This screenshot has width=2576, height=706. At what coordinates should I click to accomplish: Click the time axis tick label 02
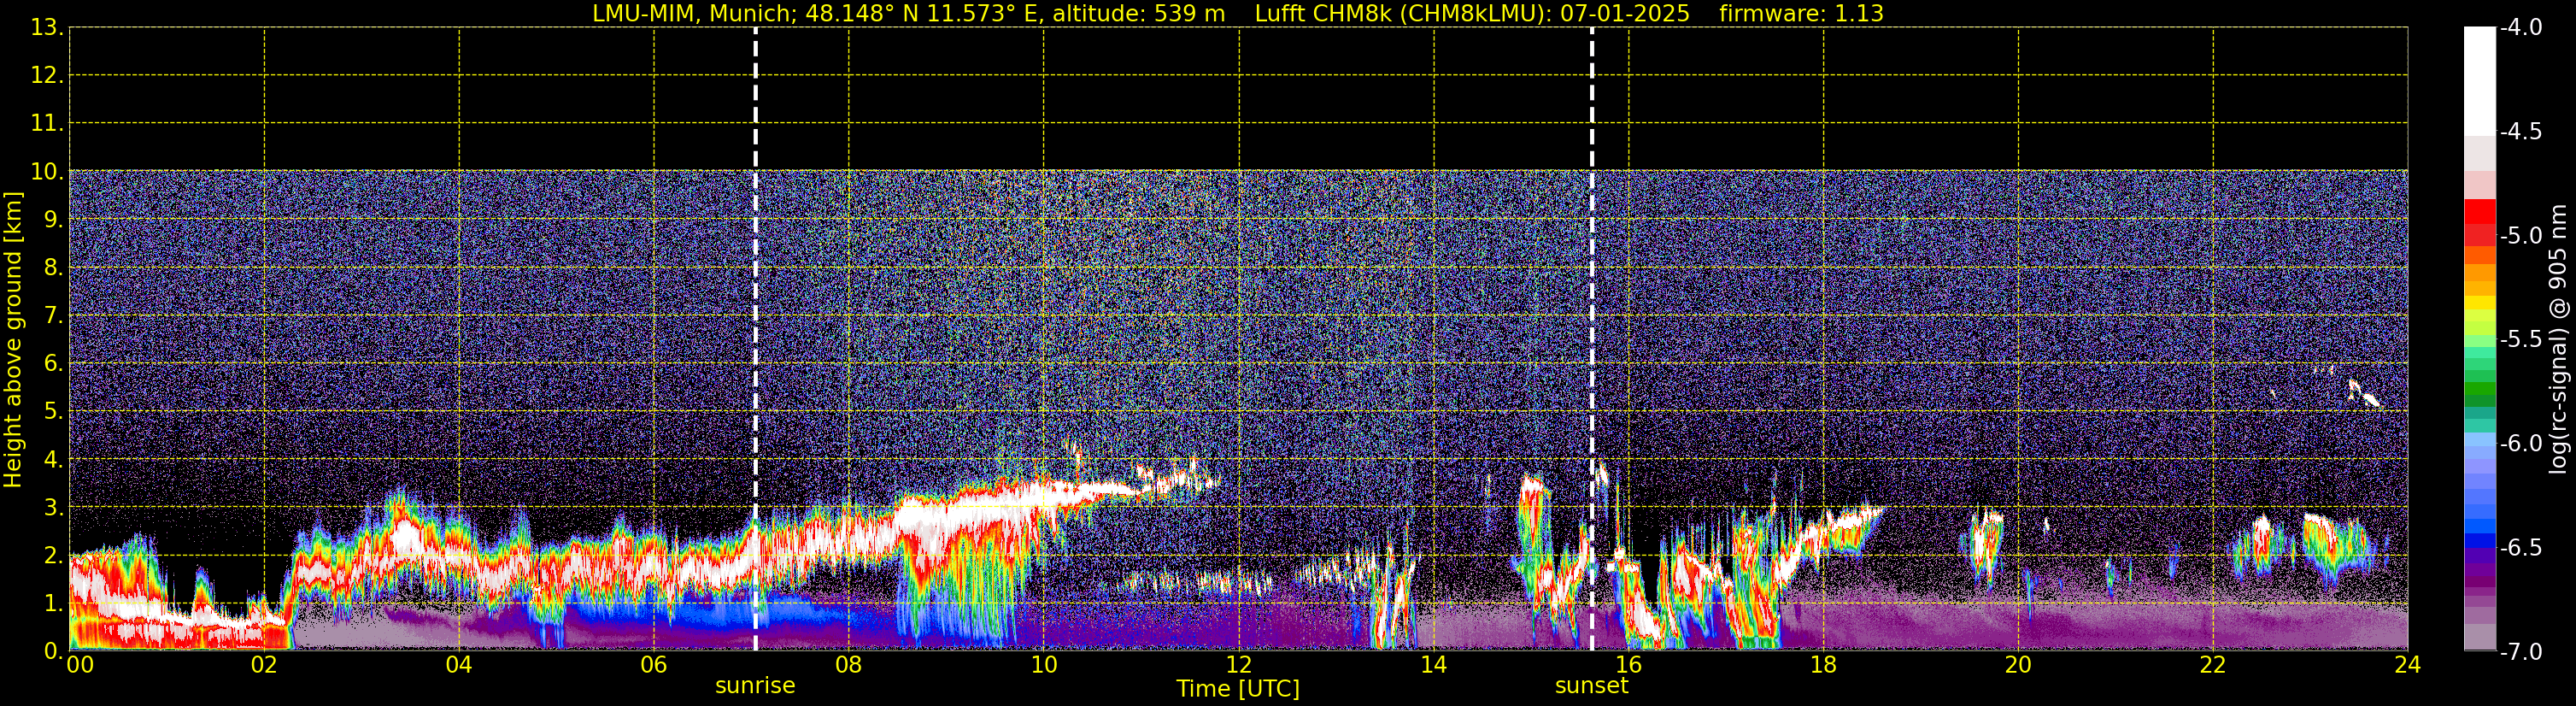(x=264, y=665)
